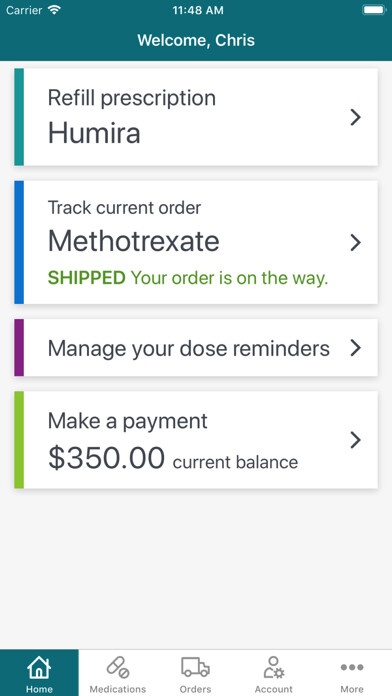
Task: Tap the Wi-Fi status icon
Action: point(55,10)
